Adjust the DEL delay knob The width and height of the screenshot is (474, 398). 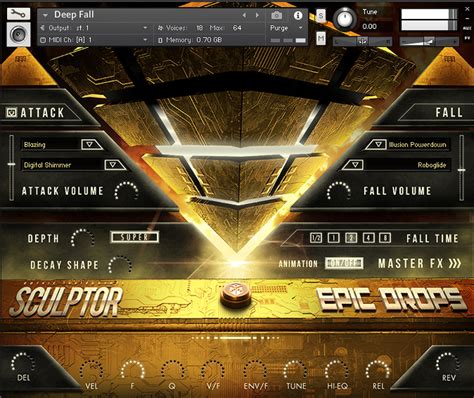point(23,362)
